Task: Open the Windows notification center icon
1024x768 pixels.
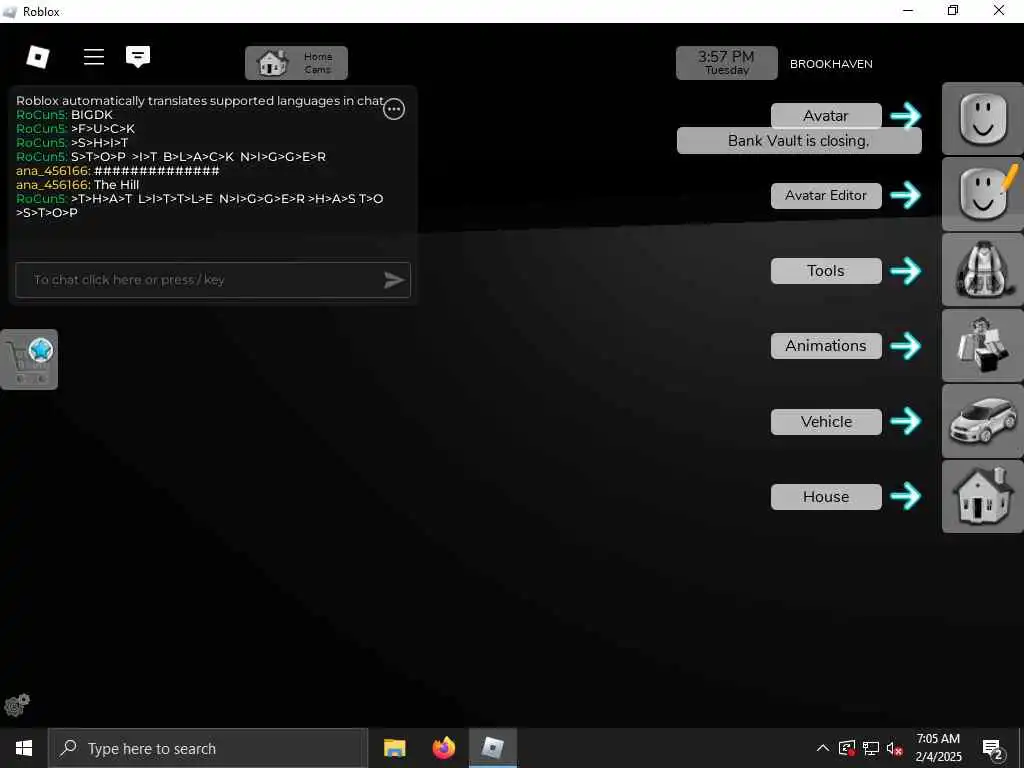Action: click(x=993, y=749)
